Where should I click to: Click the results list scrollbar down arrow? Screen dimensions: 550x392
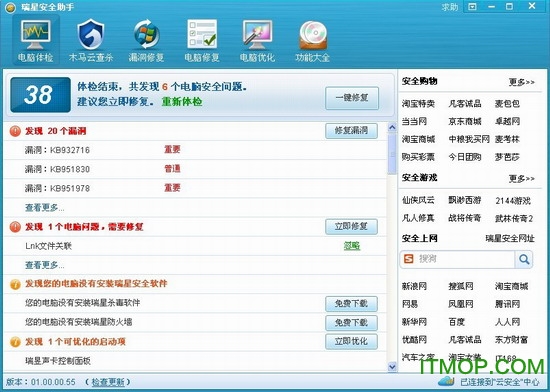coord(392,367)
